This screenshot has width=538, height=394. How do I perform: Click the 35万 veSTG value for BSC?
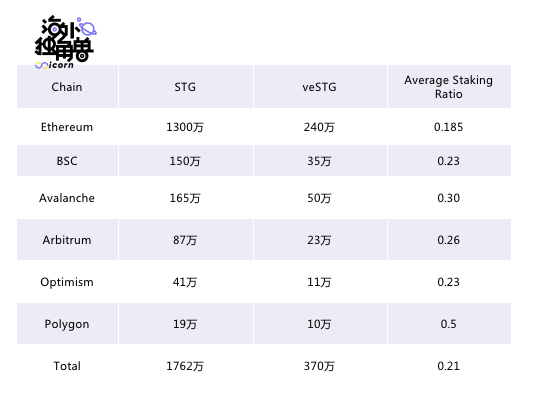coord(319,161)
